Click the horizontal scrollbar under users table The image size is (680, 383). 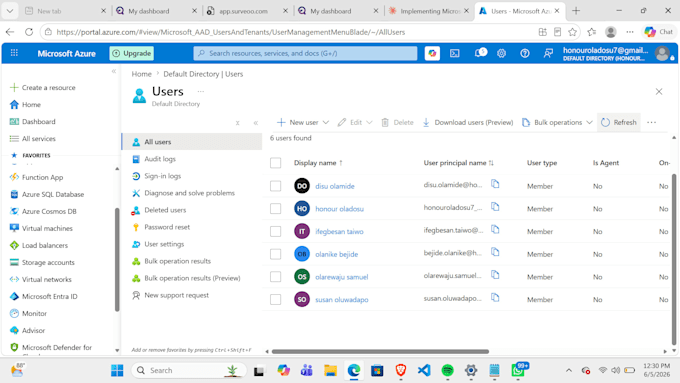[380, 351]
